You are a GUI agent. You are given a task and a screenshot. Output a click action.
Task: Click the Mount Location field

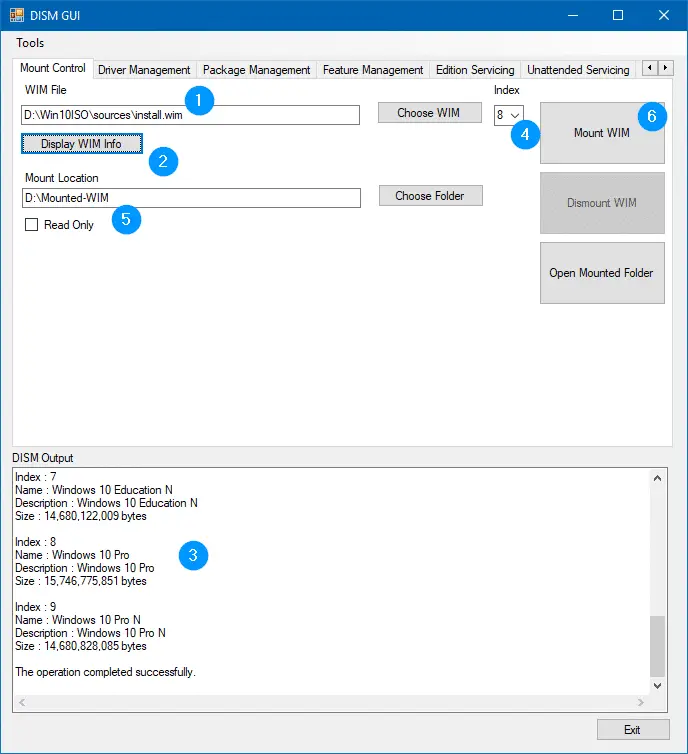pos(191,198)
